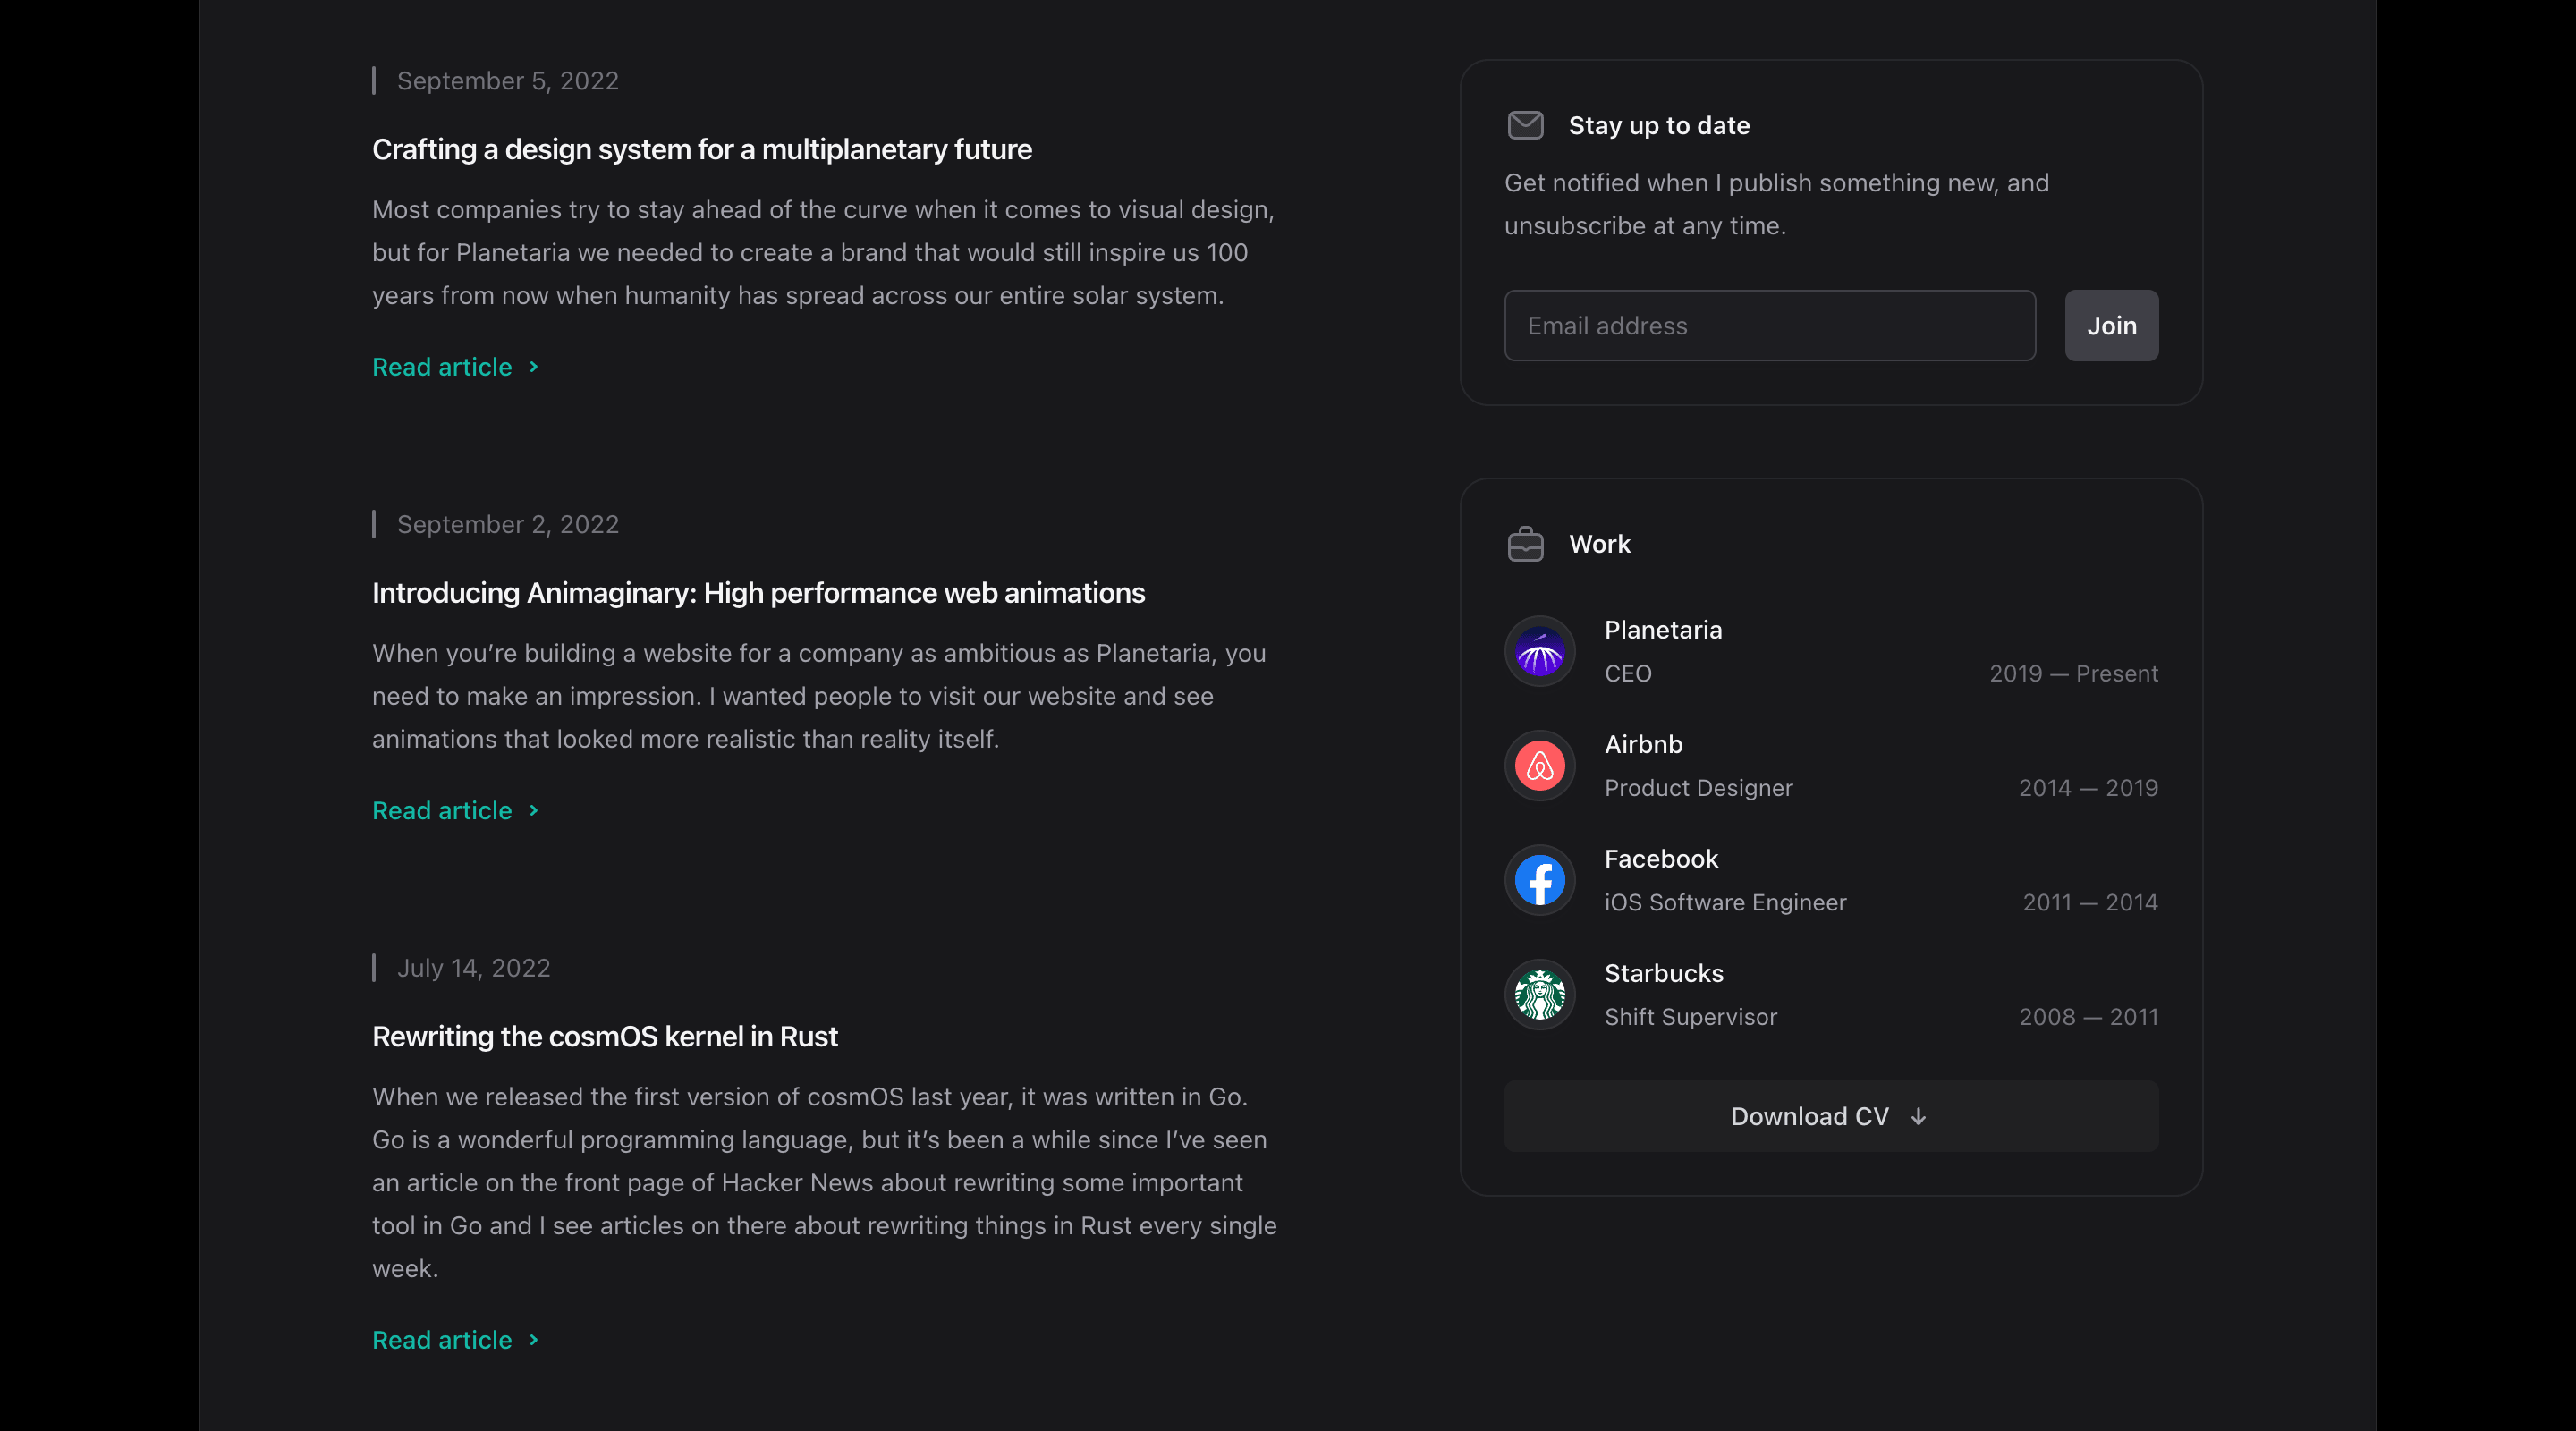Image resolution: width=2576 pixels, height=1431 pixels.
Task: Open the Animaginary web animations article
Action: tap(758, 592)
